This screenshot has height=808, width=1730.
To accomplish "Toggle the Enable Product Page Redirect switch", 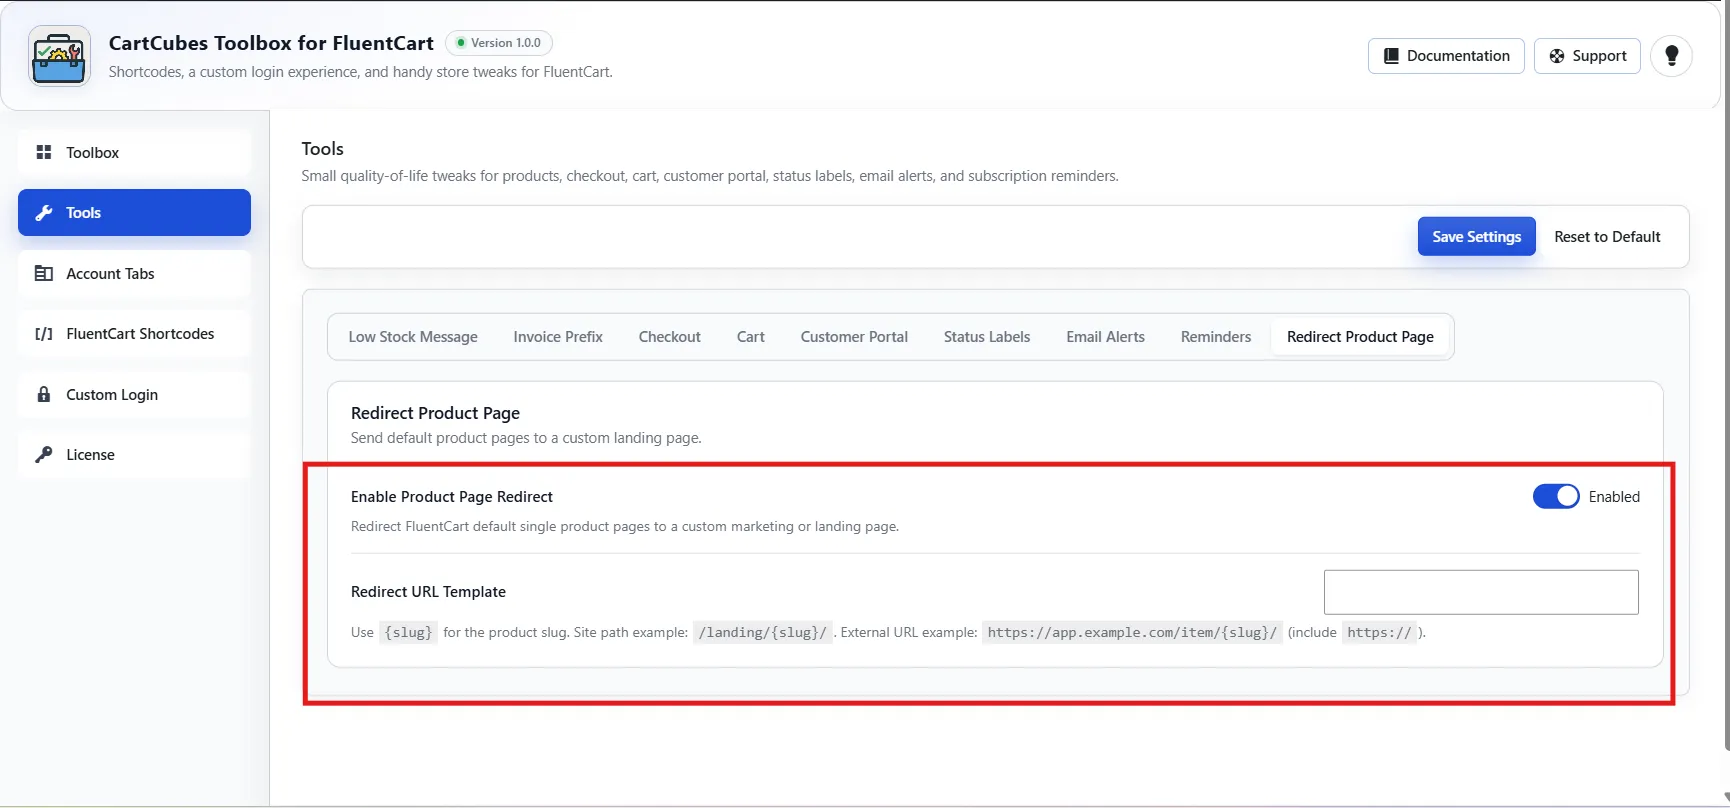I will (x=1556, y=496).
